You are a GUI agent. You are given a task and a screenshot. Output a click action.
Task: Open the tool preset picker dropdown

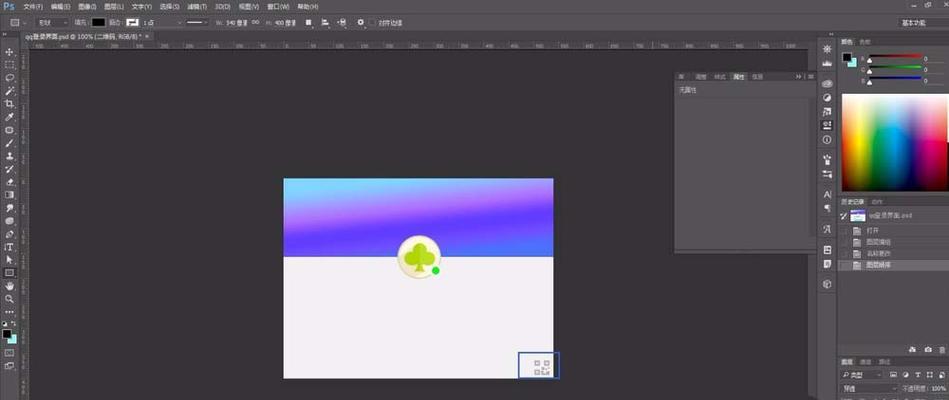pos(17,22)
